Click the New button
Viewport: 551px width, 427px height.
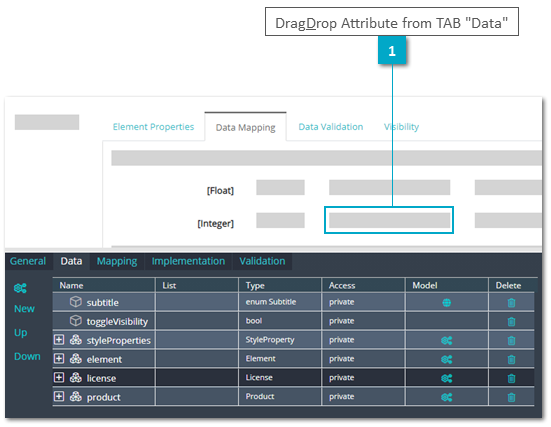tap(24, 309)
